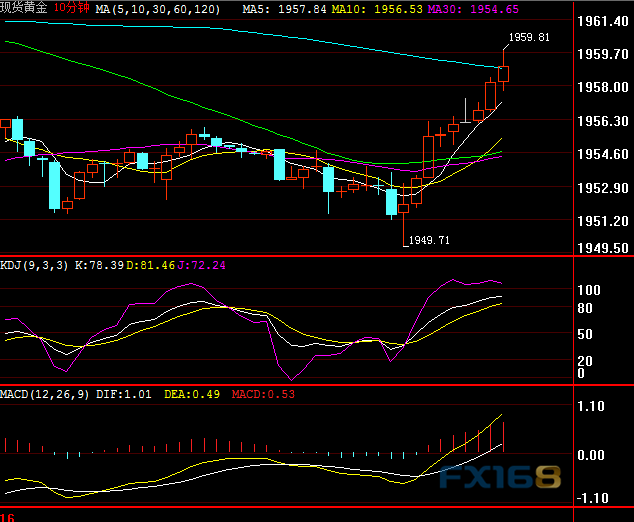Click the DEA:0.49 value

(192, 394)
